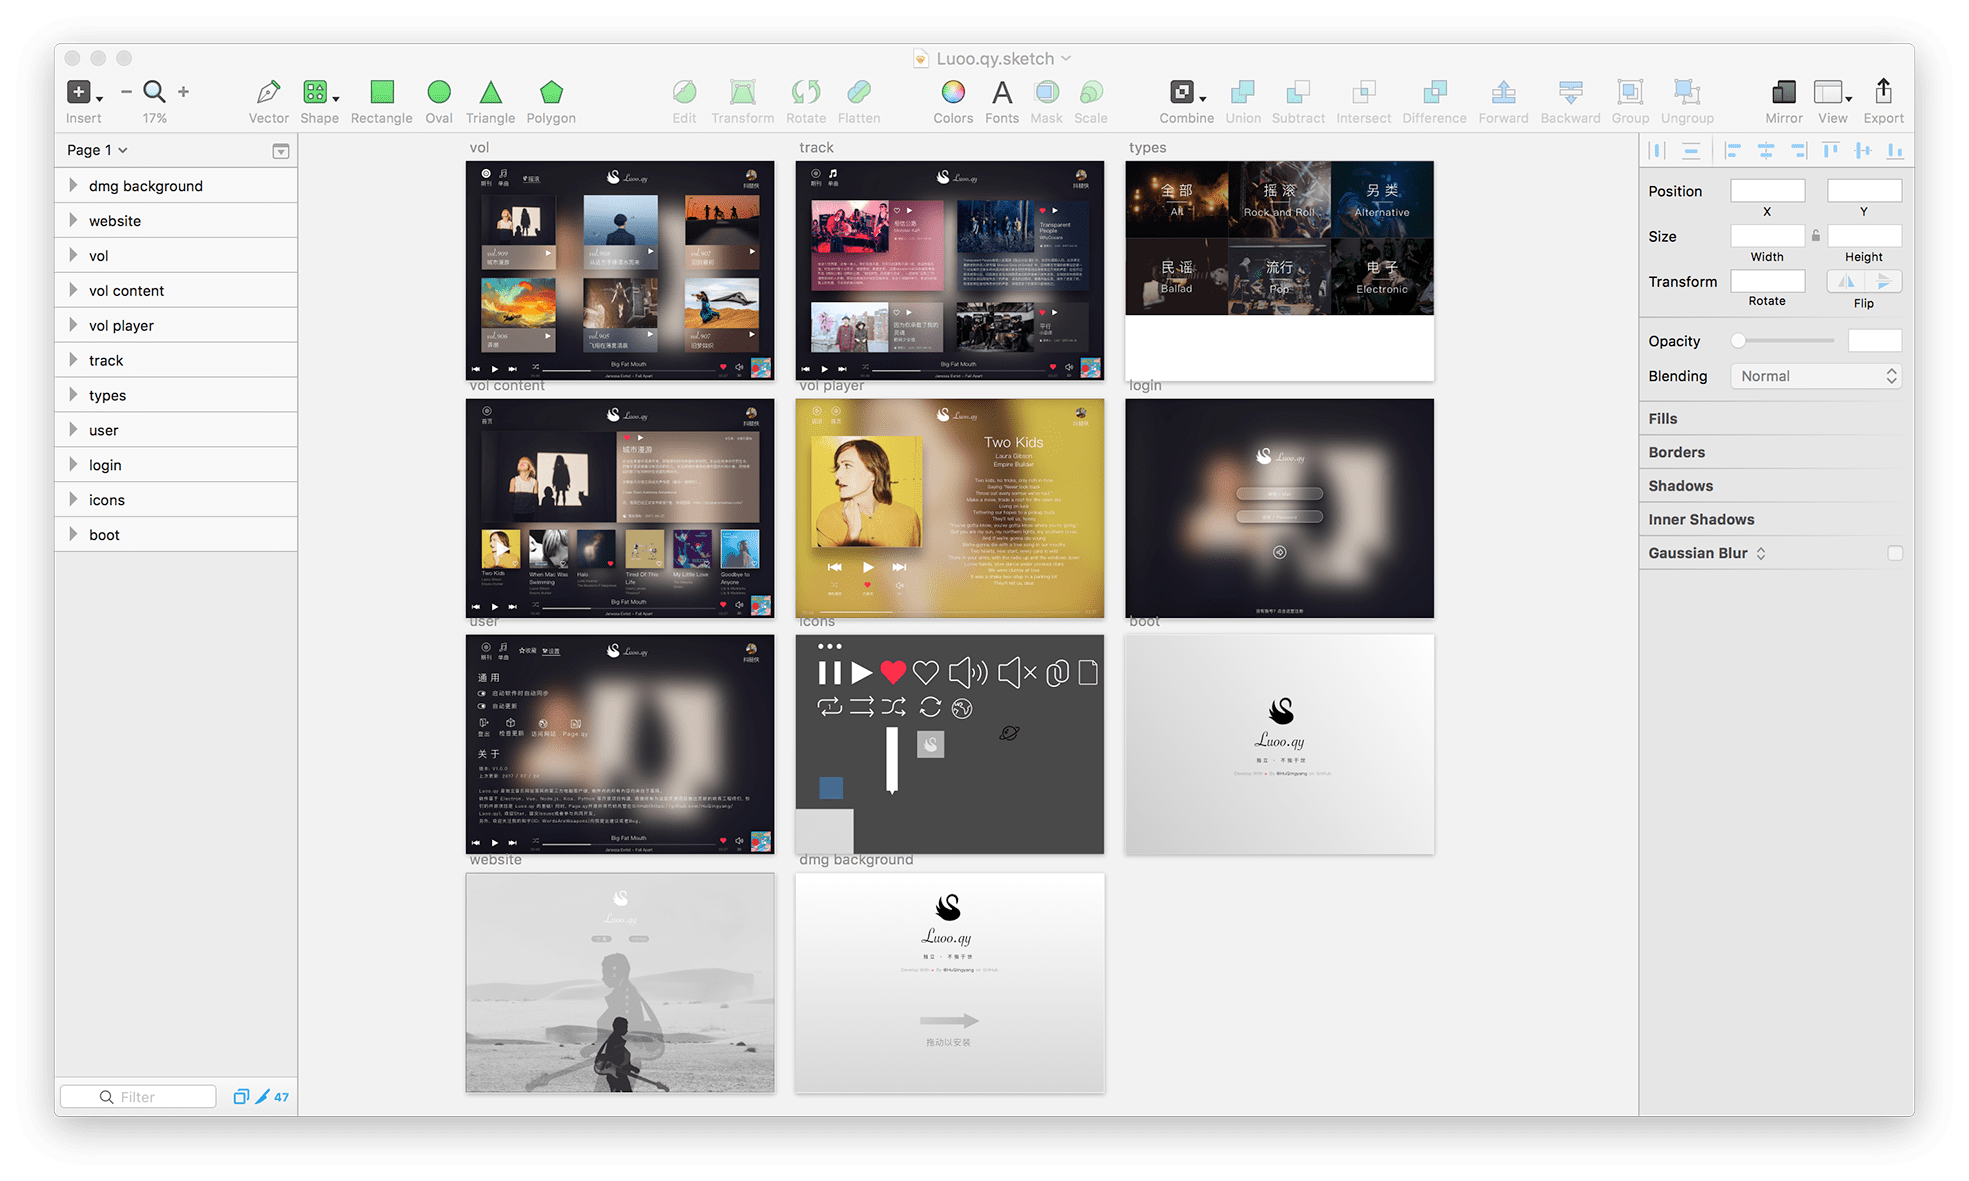Select the Vector pen tool

(x=268, y=93)
